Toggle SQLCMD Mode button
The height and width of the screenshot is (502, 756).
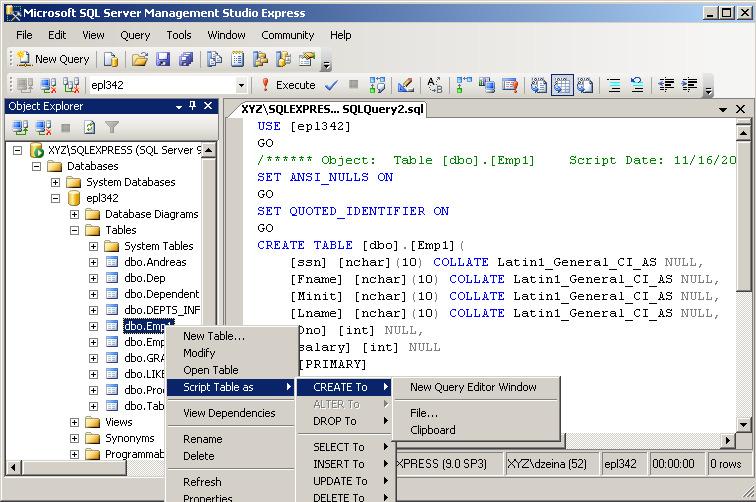pos(510,85)
